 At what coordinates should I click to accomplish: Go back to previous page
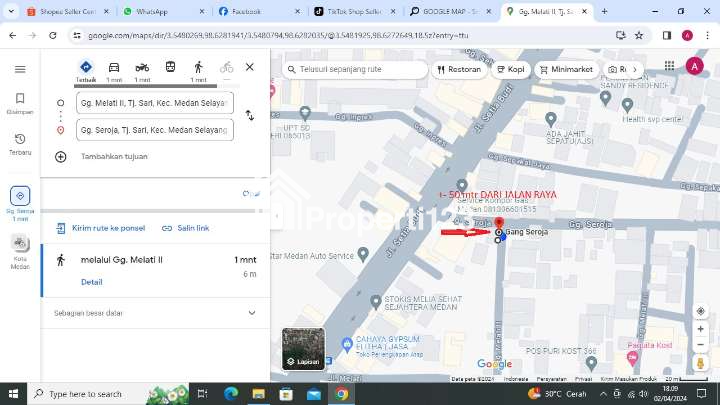(x=12, y=35)
